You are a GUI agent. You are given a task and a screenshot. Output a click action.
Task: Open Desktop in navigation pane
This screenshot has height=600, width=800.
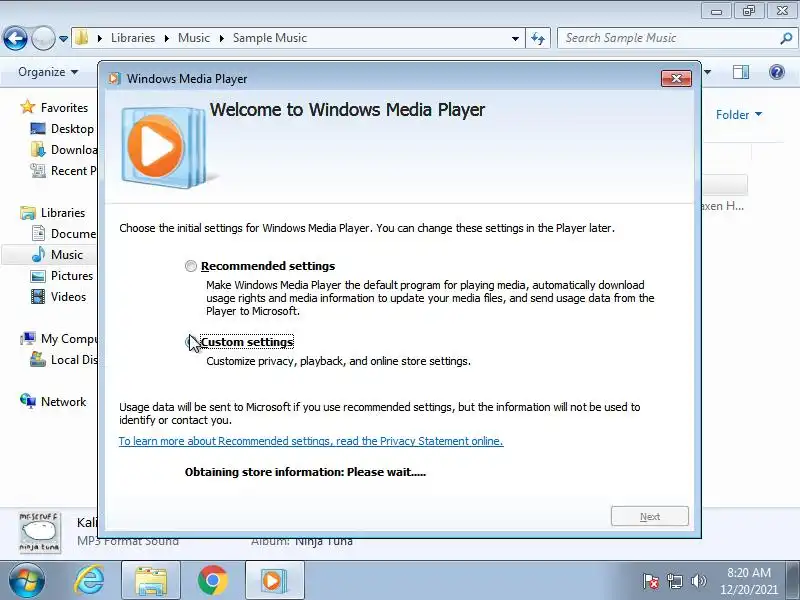(x=62, y=129)
